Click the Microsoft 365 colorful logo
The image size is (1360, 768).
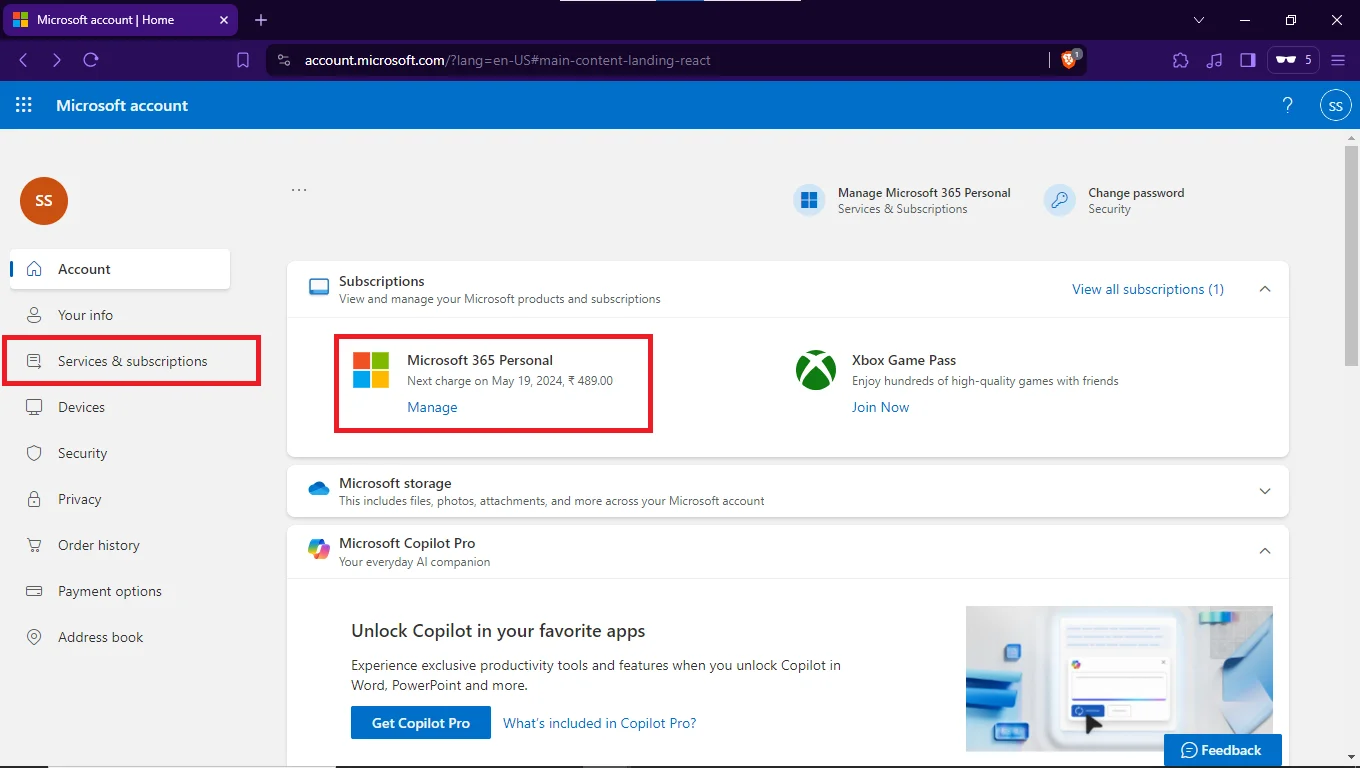(x=371, y=370)
